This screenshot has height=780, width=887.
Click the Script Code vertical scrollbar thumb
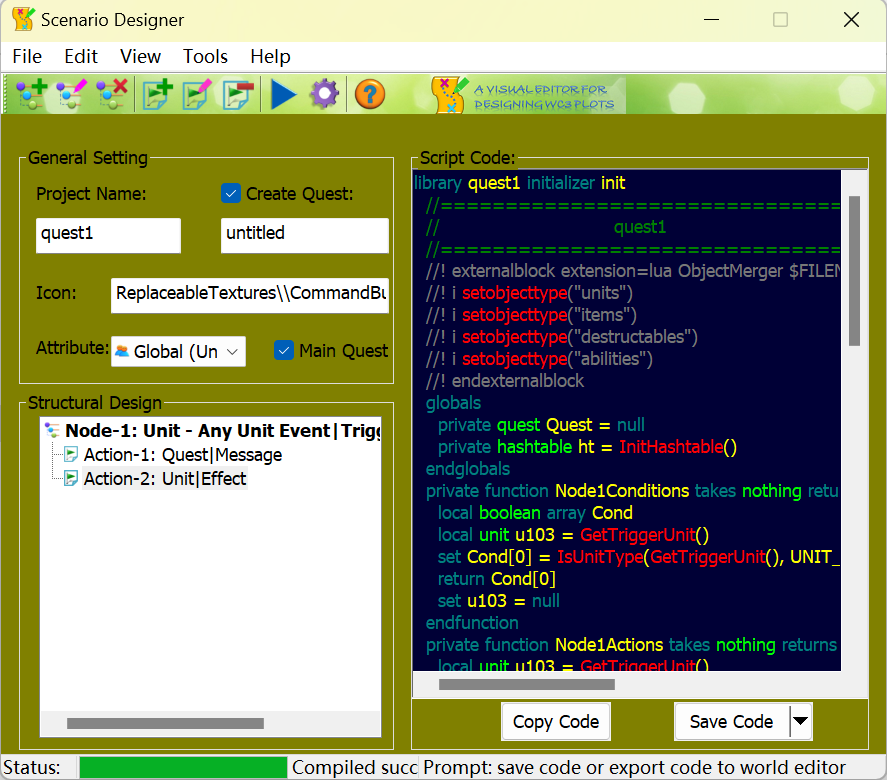coord(854,271)
